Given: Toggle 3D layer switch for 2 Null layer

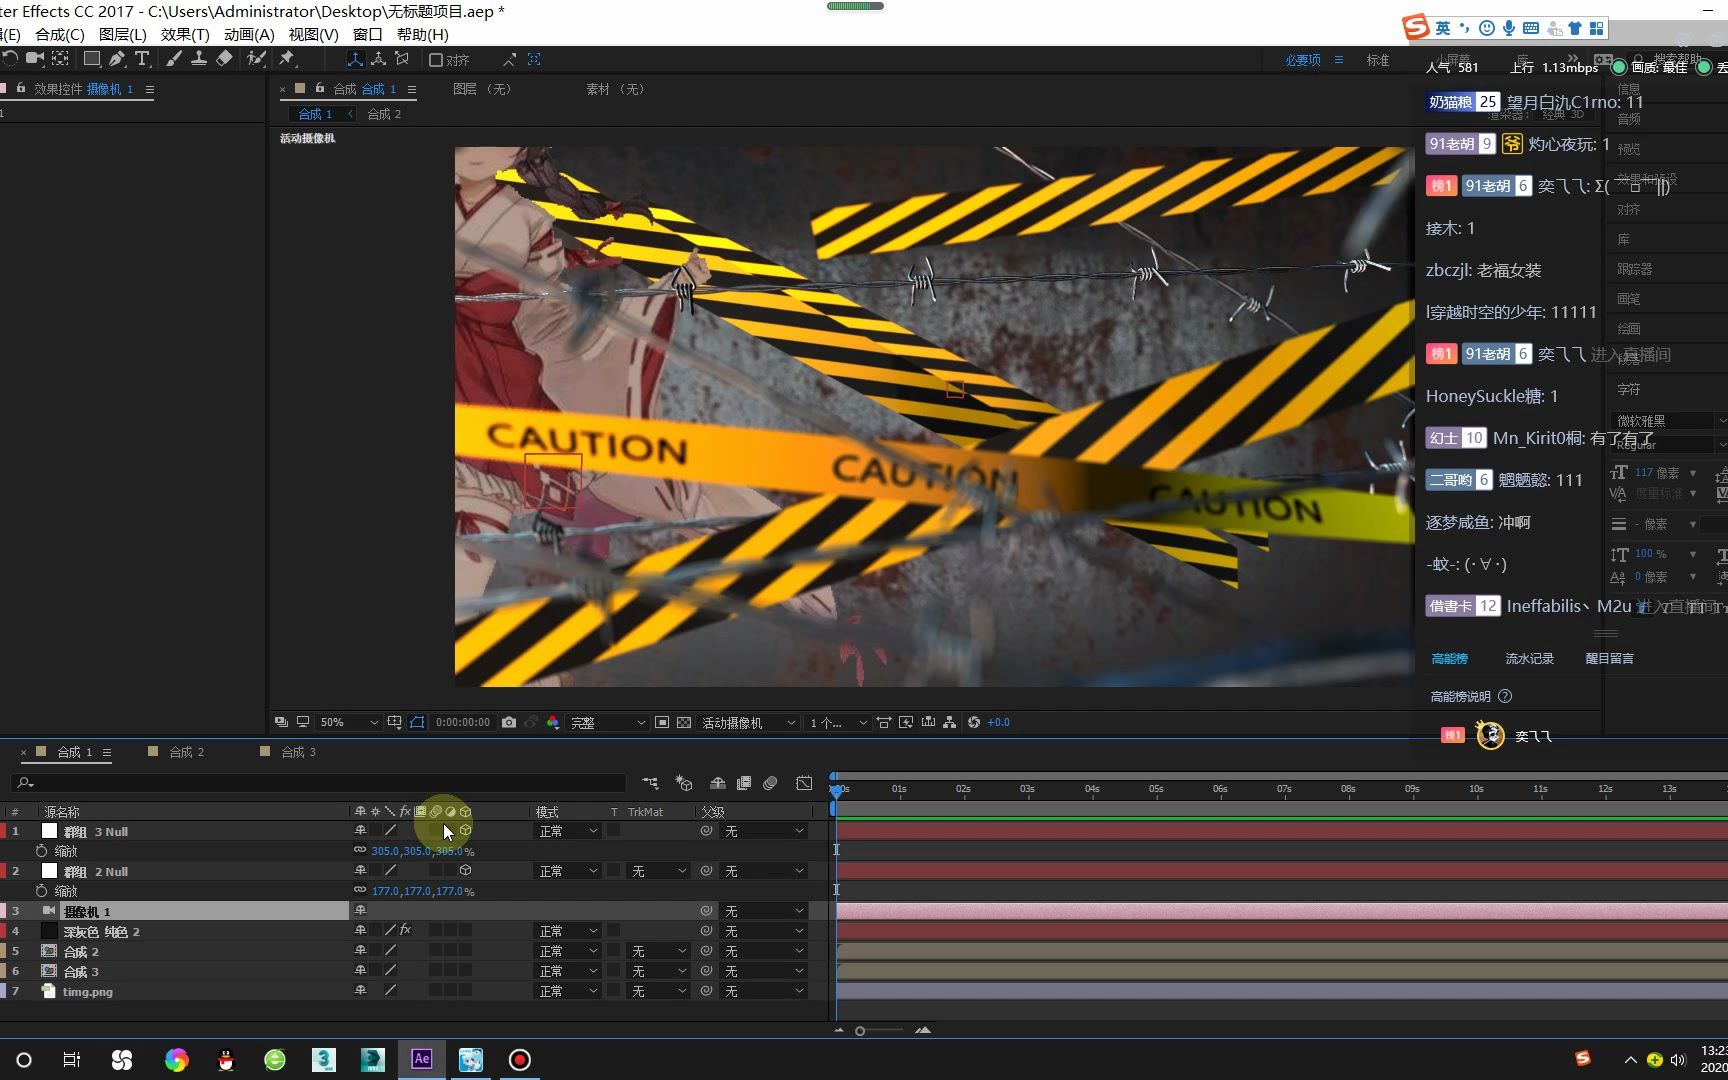Looking at the screenshot, I should [x=465, y=871].
